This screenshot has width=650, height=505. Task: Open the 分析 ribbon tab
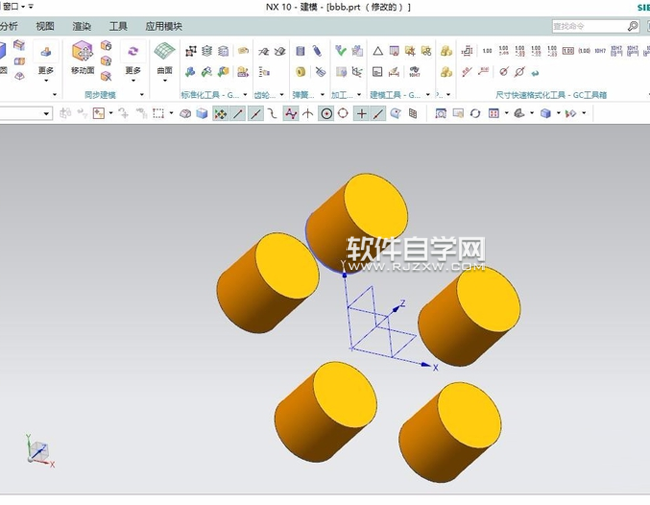click(x=8, y=26)
